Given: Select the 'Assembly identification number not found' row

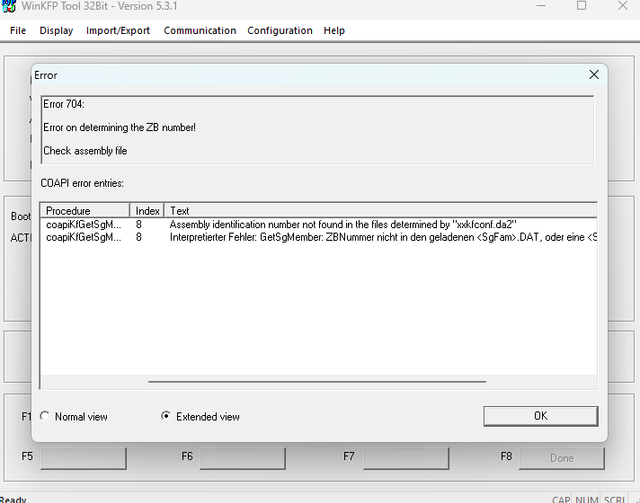Looking at the screenshot, I should tap(319, 225).
